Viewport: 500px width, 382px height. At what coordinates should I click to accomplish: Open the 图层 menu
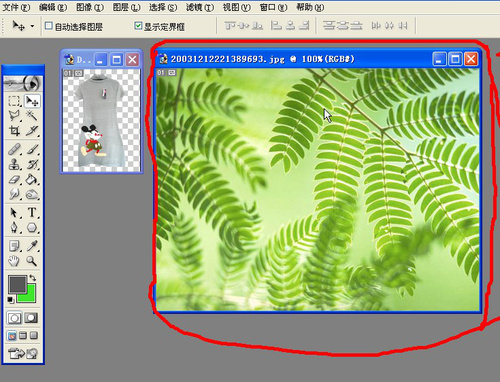point(126,7)
